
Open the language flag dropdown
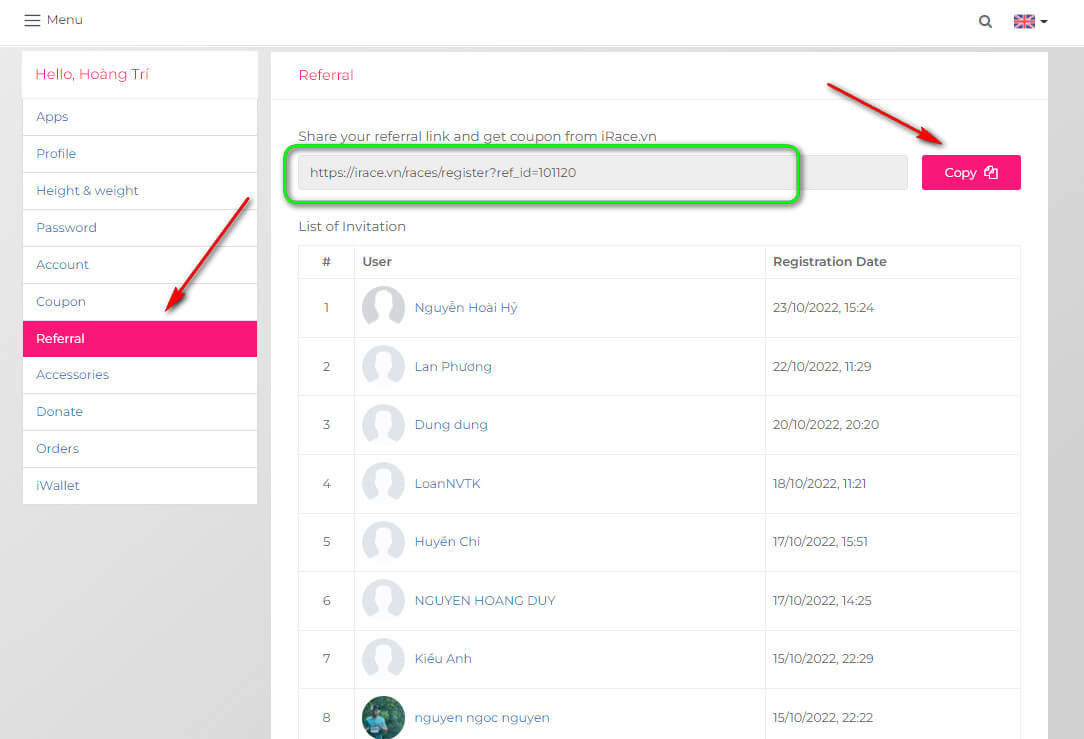click(x=1030, y=21)
